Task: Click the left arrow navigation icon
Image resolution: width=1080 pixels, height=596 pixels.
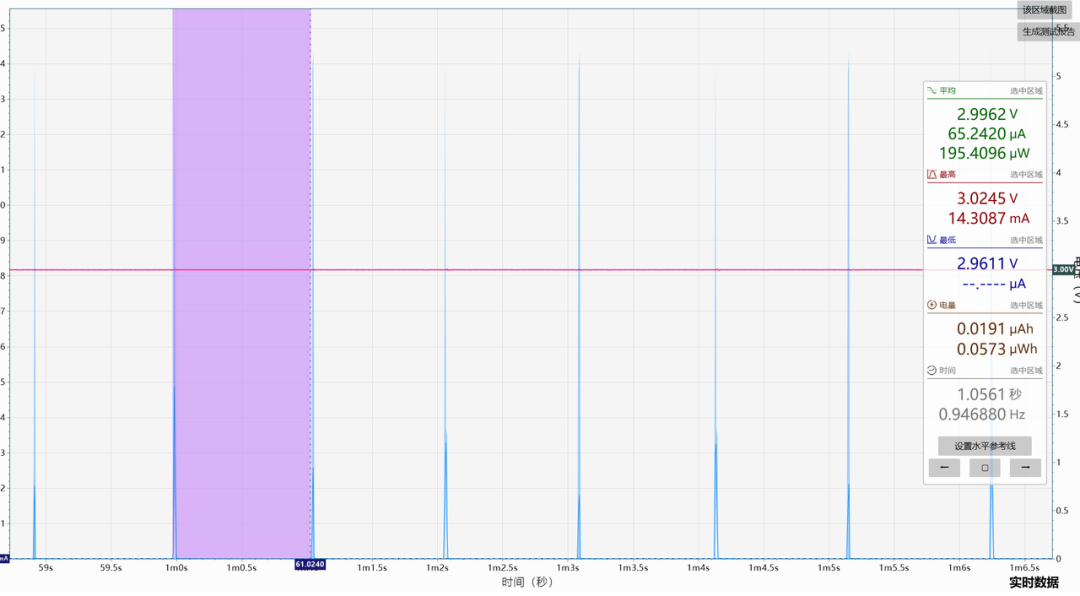Action: click(944, 467)
